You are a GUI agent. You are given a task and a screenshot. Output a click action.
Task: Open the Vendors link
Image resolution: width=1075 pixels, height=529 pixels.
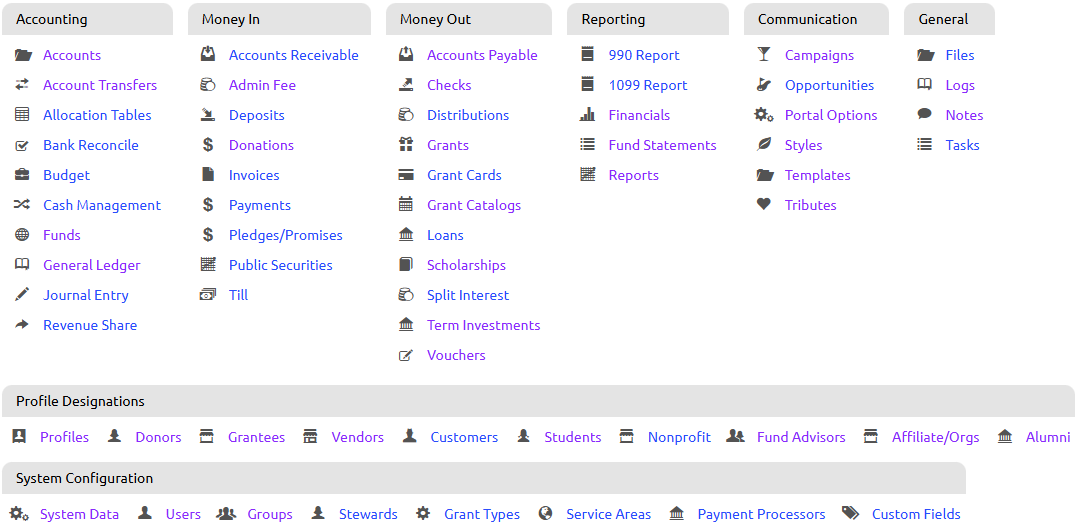(358, 437)
